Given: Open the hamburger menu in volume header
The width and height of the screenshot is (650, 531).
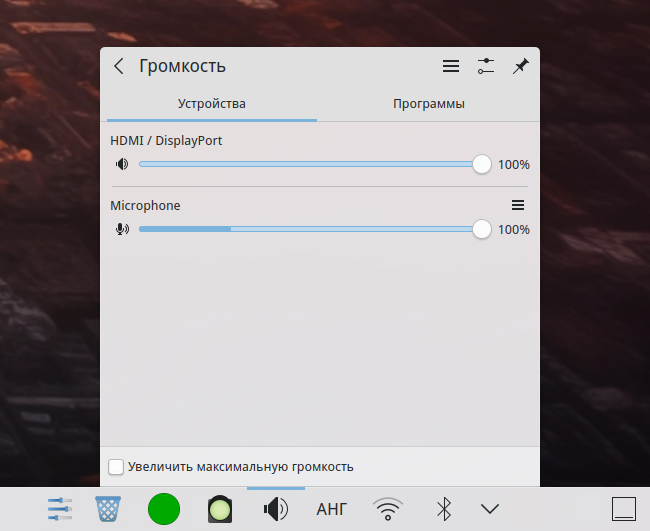Looking at the screenshot, I should [x=451, y=66].
